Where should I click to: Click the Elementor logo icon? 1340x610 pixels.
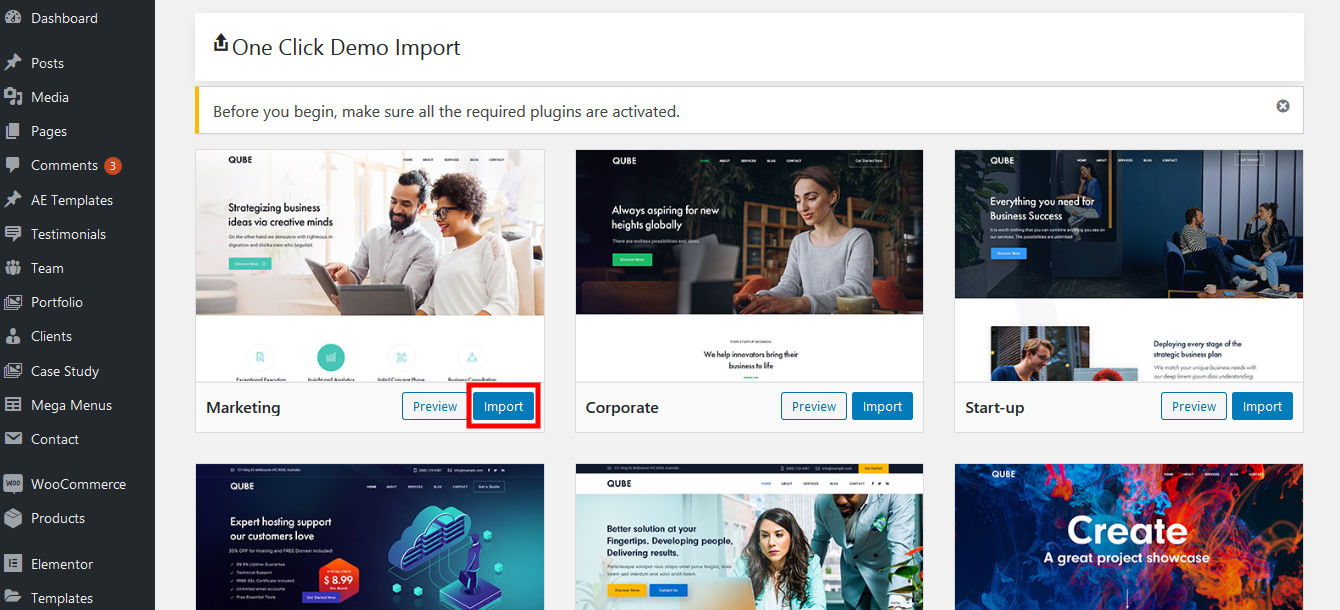pyautogui.click(x=13, y=564)
